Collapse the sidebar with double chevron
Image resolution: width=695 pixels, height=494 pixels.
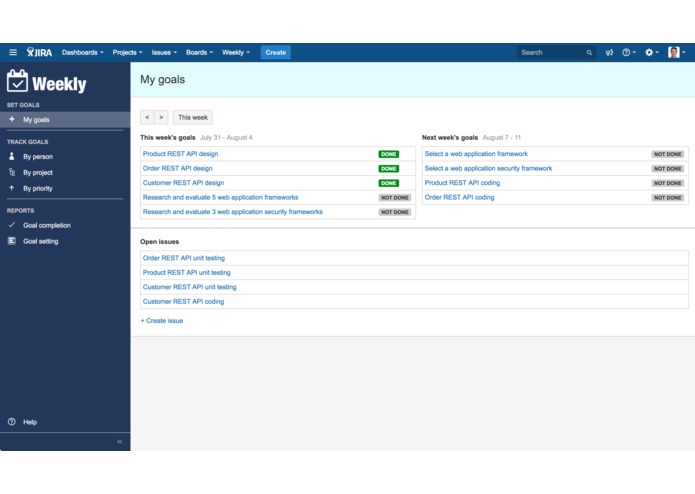(x=120, y=442)
